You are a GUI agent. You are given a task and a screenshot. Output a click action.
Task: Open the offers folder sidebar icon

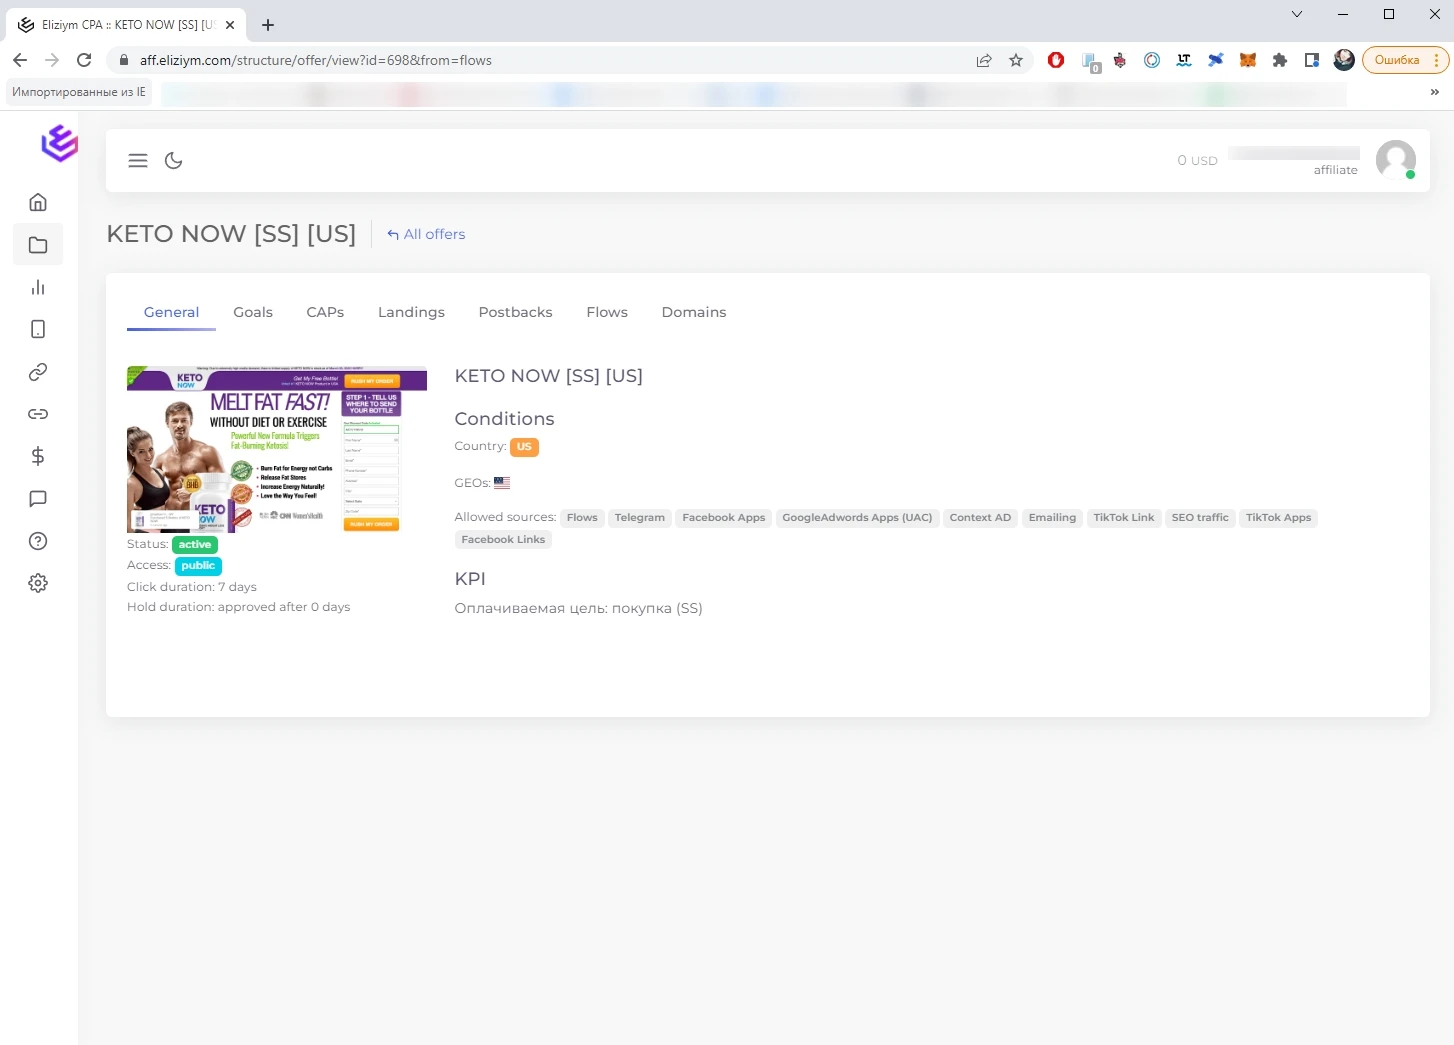pyautogui.click(x=38, y=245)
